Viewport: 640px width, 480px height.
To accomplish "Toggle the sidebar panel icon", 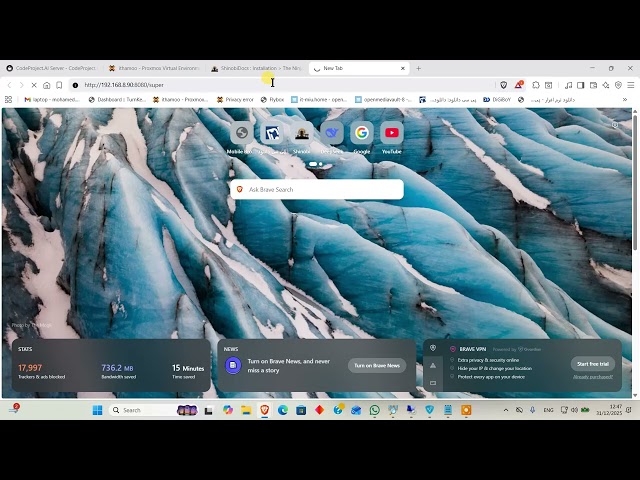I will [580, 85].
